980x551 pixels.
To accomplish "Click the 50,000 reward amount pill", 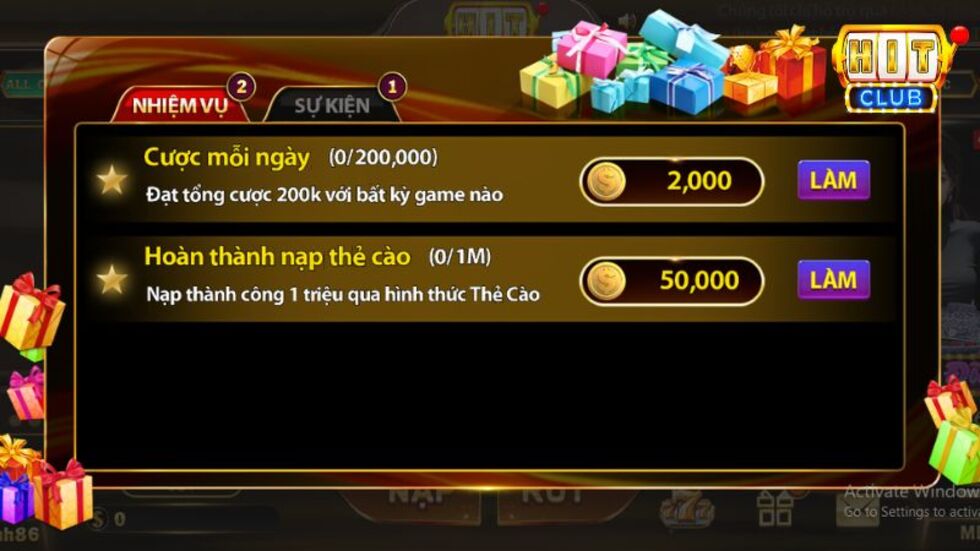I will [672, 281].
